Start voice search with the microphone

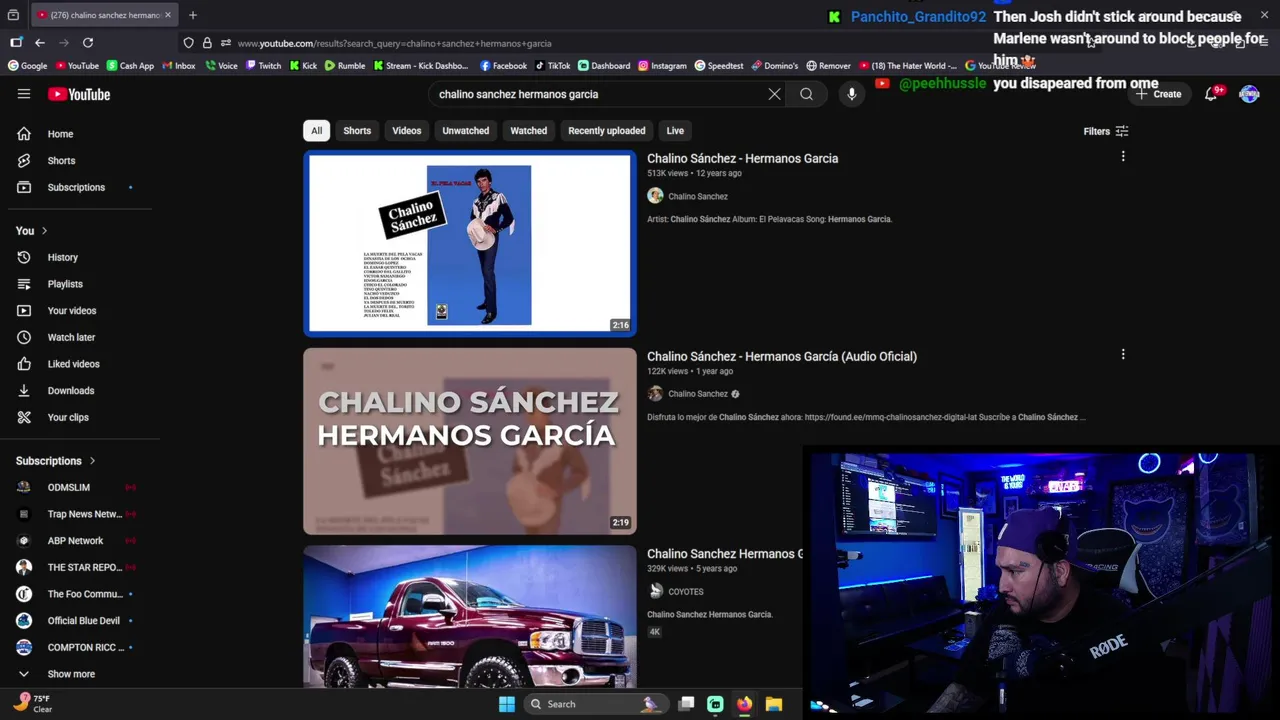[x=852, y=94]
